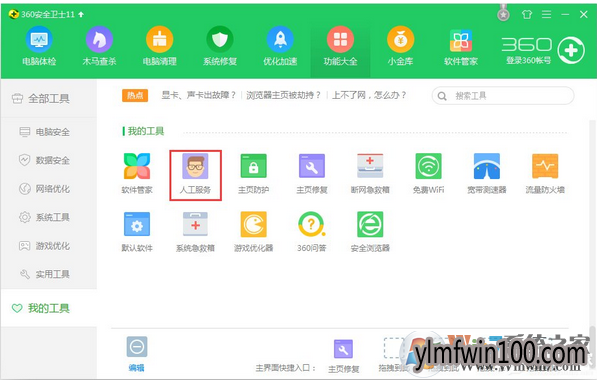
Task: Launch 主页防护 tool
Action: 254,173
